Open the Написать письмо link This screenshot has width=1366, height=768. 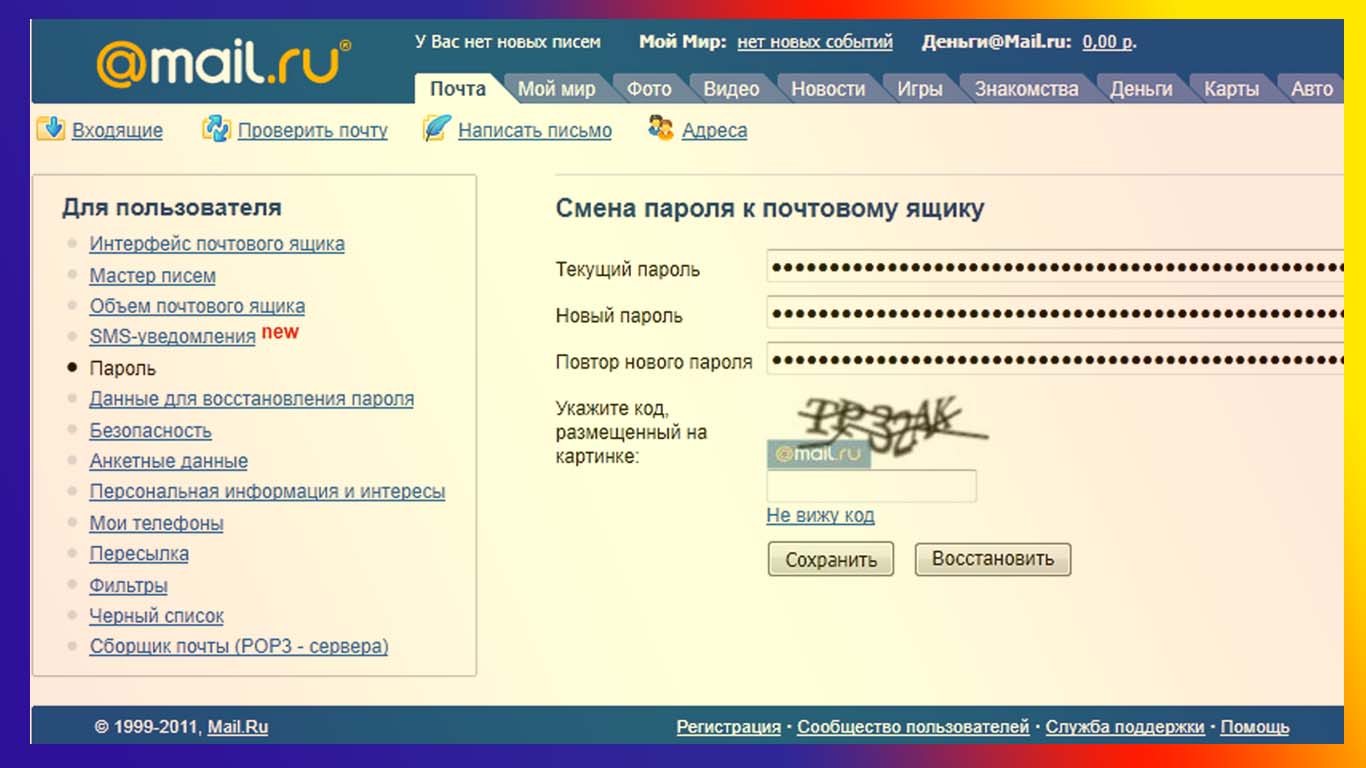pyautogui.click(x=535, y=130)
